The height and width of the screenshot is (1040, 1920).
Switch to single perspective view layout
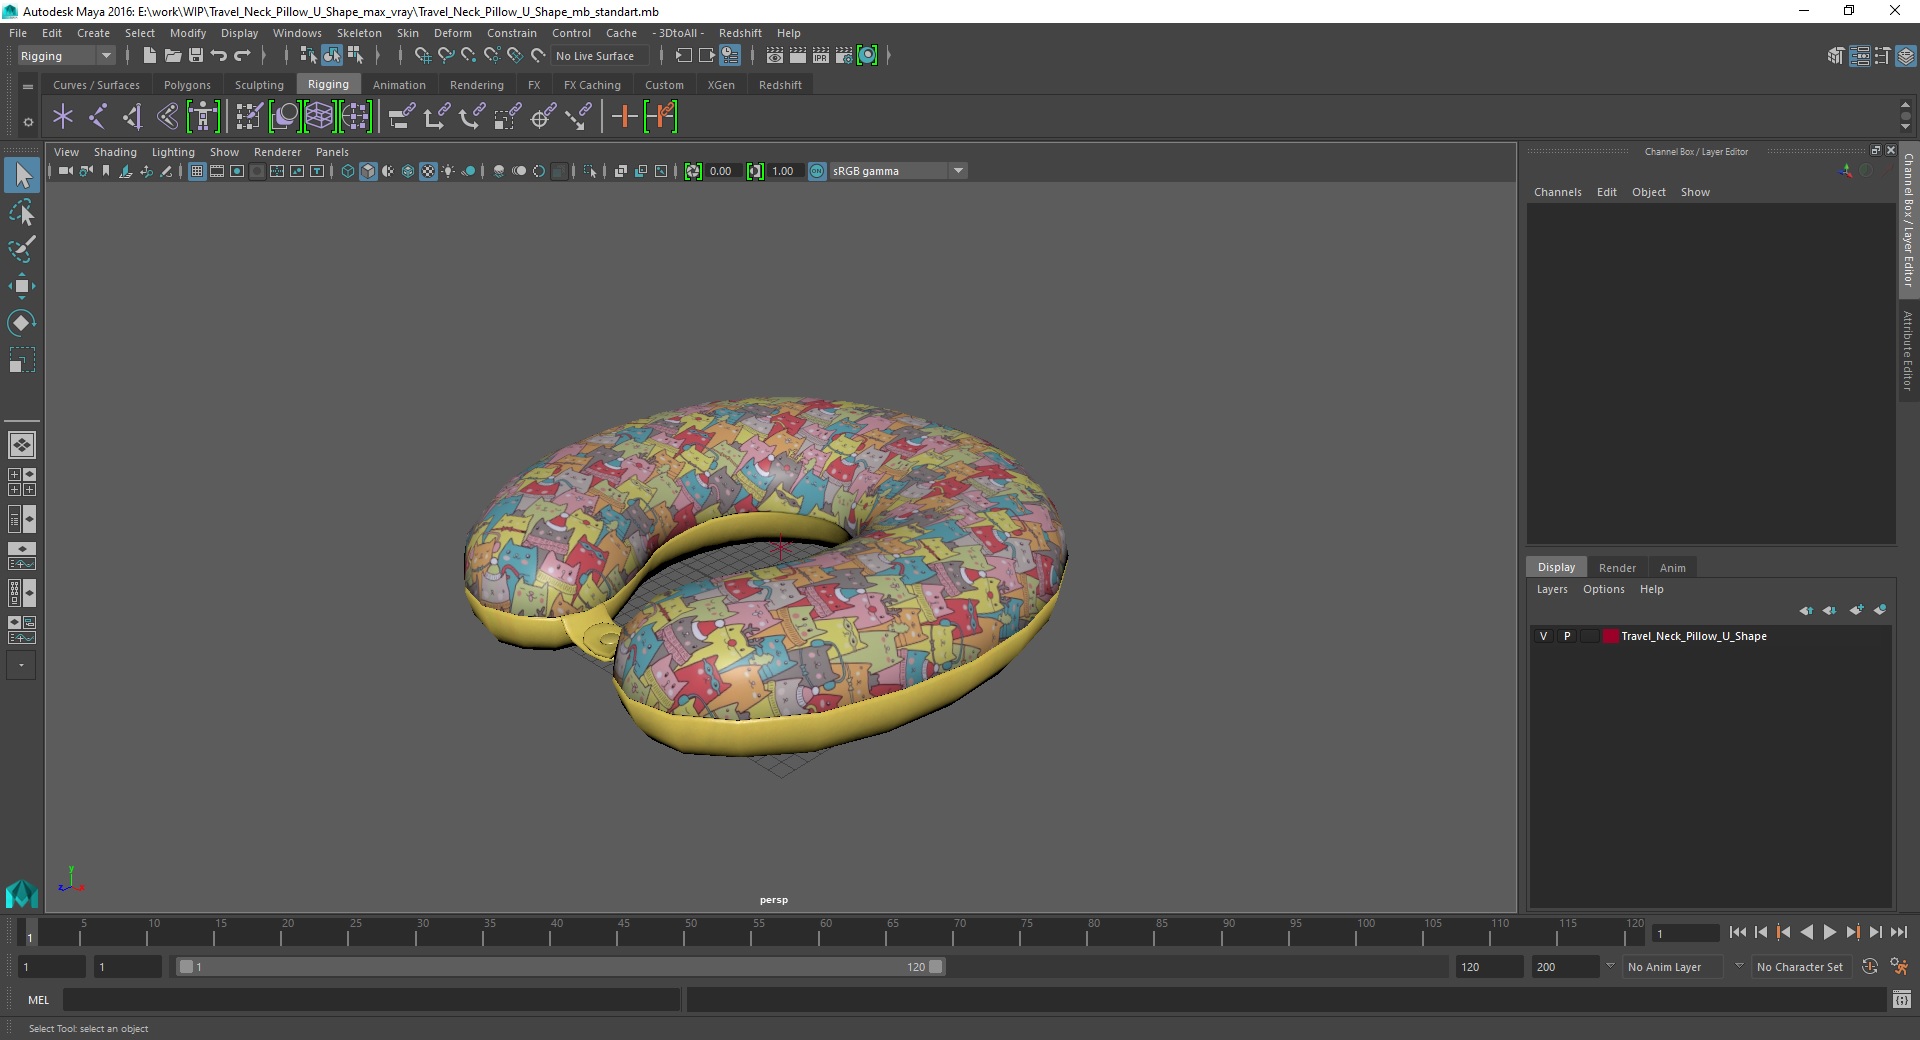22,445
